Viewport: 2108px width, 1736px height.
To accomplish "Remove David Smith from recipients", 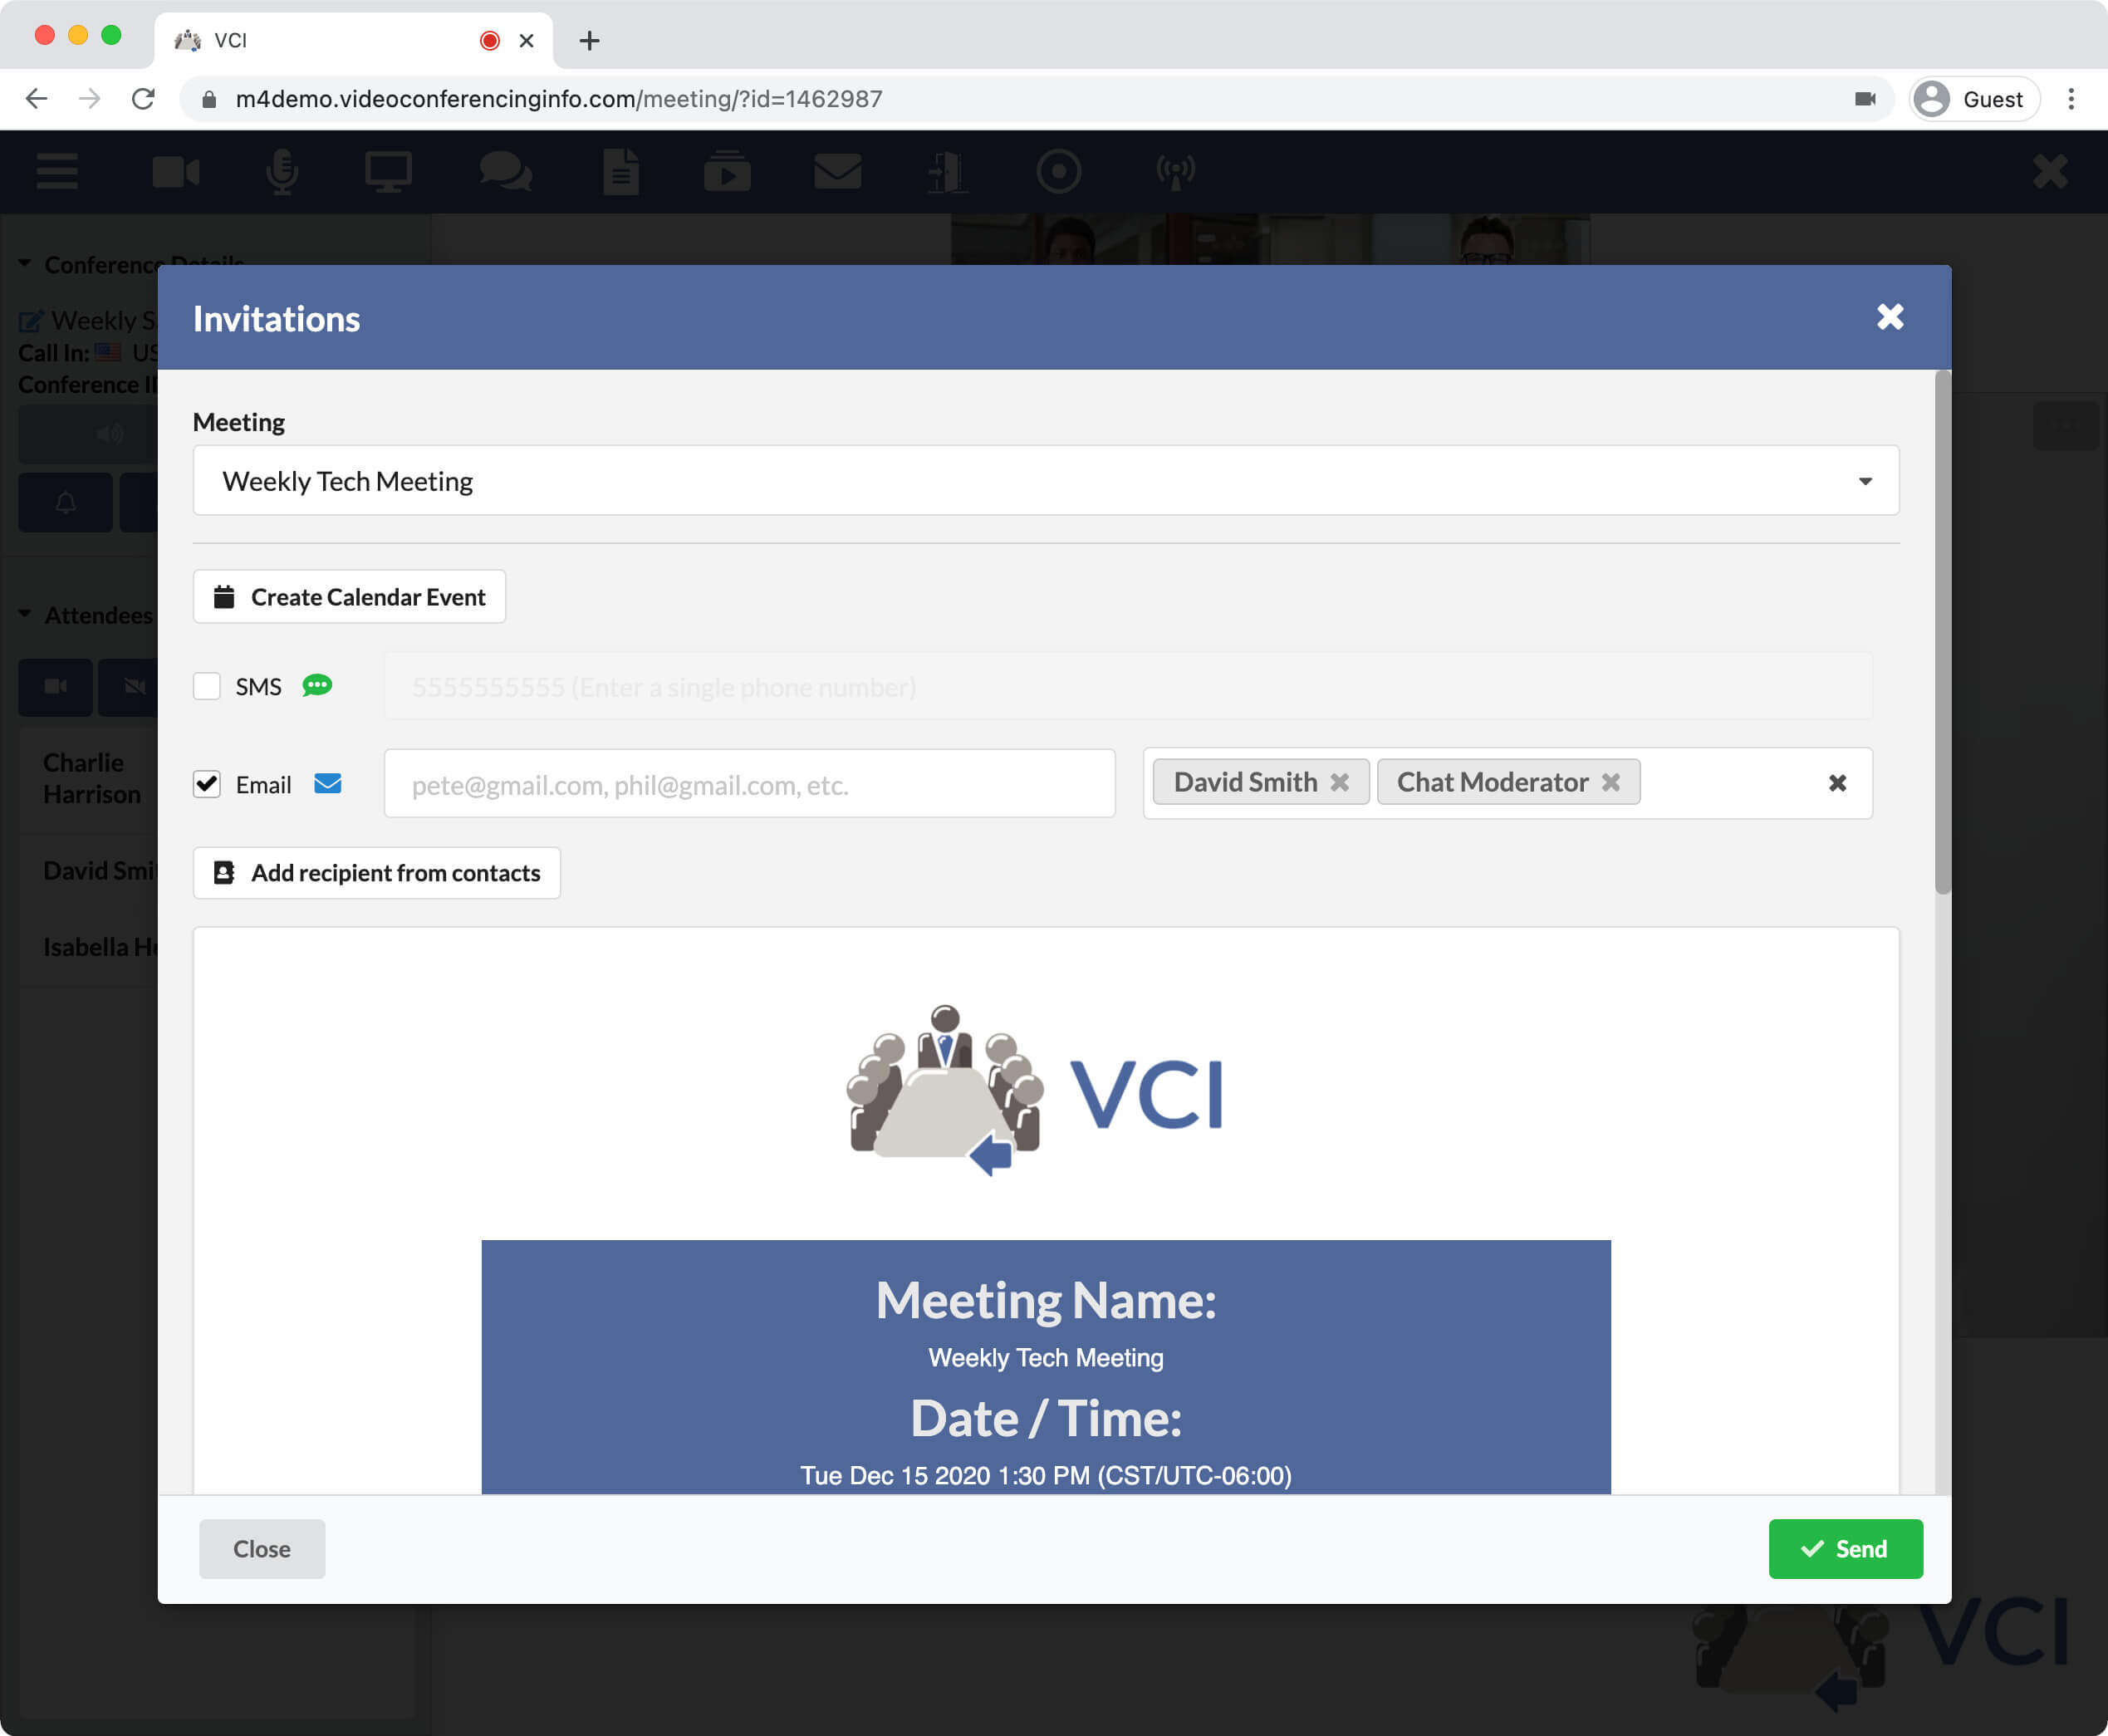I will click(x=1341, y=782).
